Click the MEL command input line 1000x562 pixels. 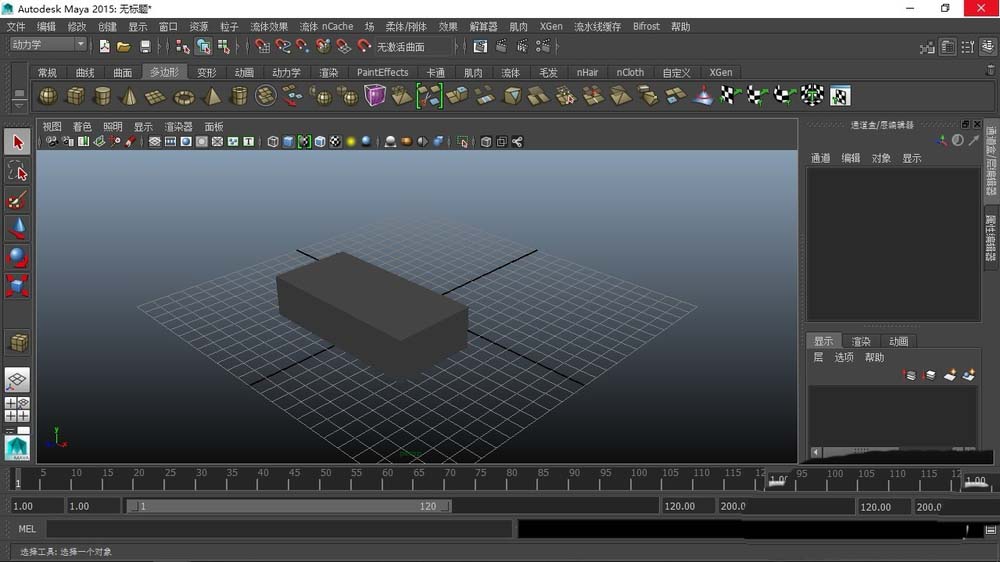pyautogui.click(x=279, y=529)
